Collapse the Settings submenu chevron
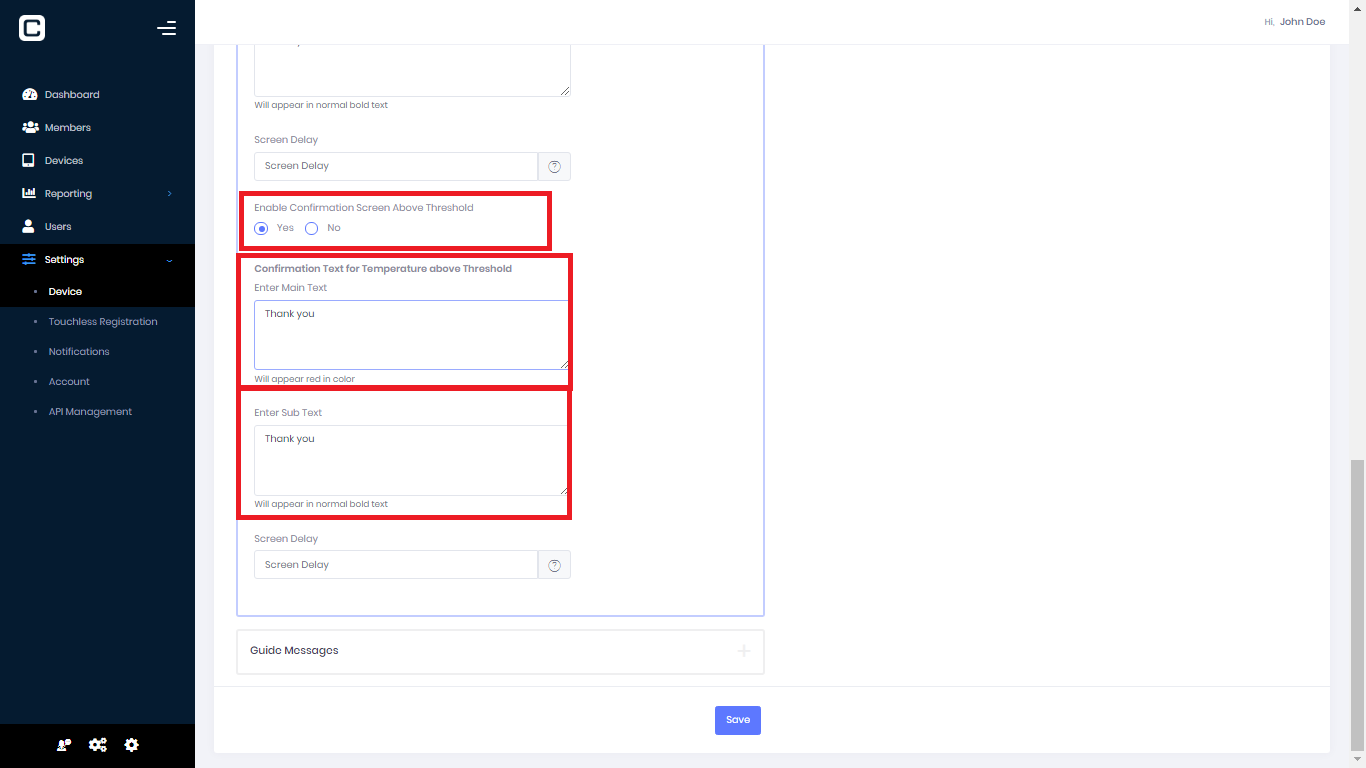Viewport: 1366px width, 768px height. (x=168, y=259)
